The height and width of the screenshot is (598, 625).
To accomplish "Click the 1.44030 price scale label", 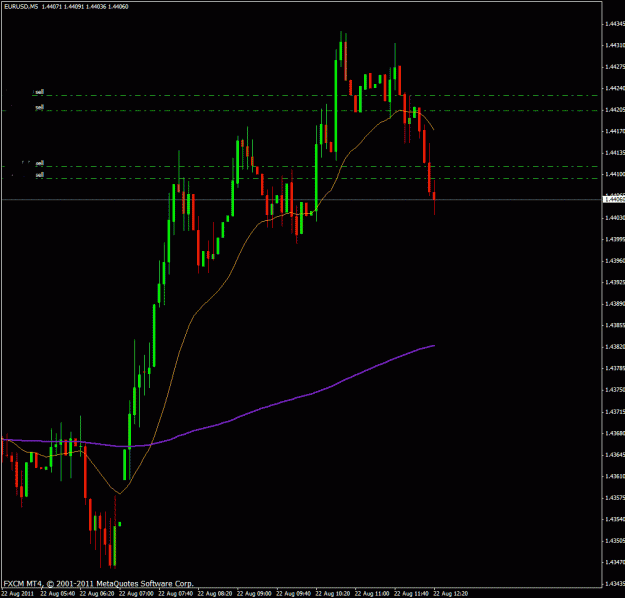I will (615, 218).
